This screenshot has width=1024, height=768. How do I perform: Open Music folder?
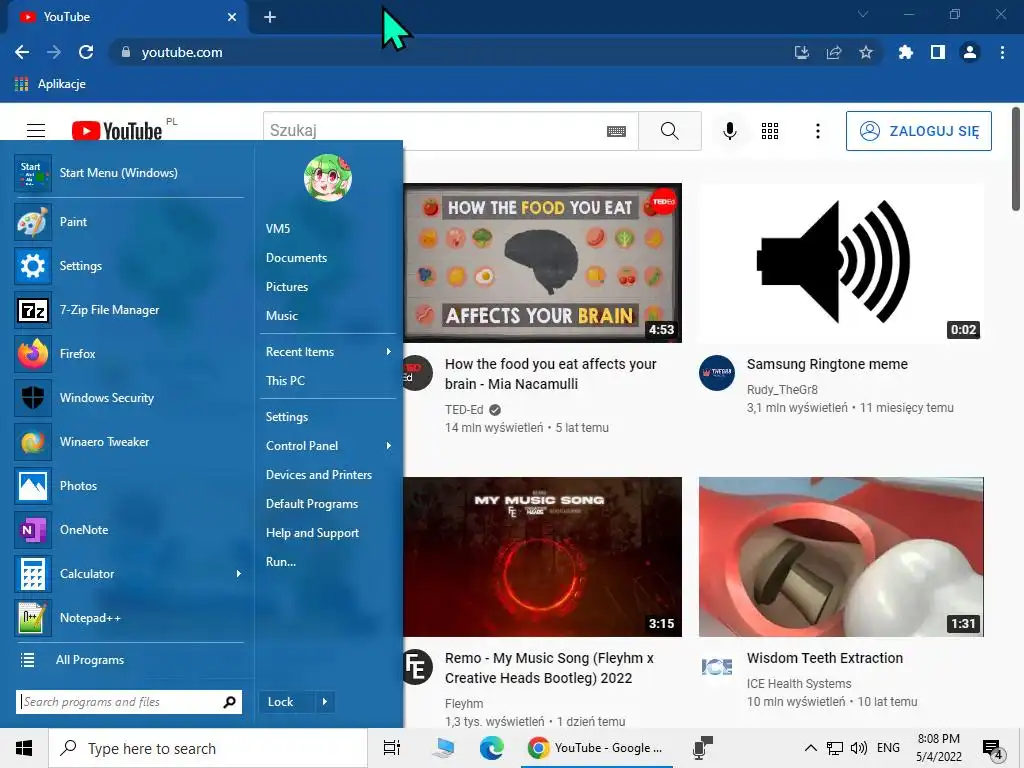(x=281, y=316)
